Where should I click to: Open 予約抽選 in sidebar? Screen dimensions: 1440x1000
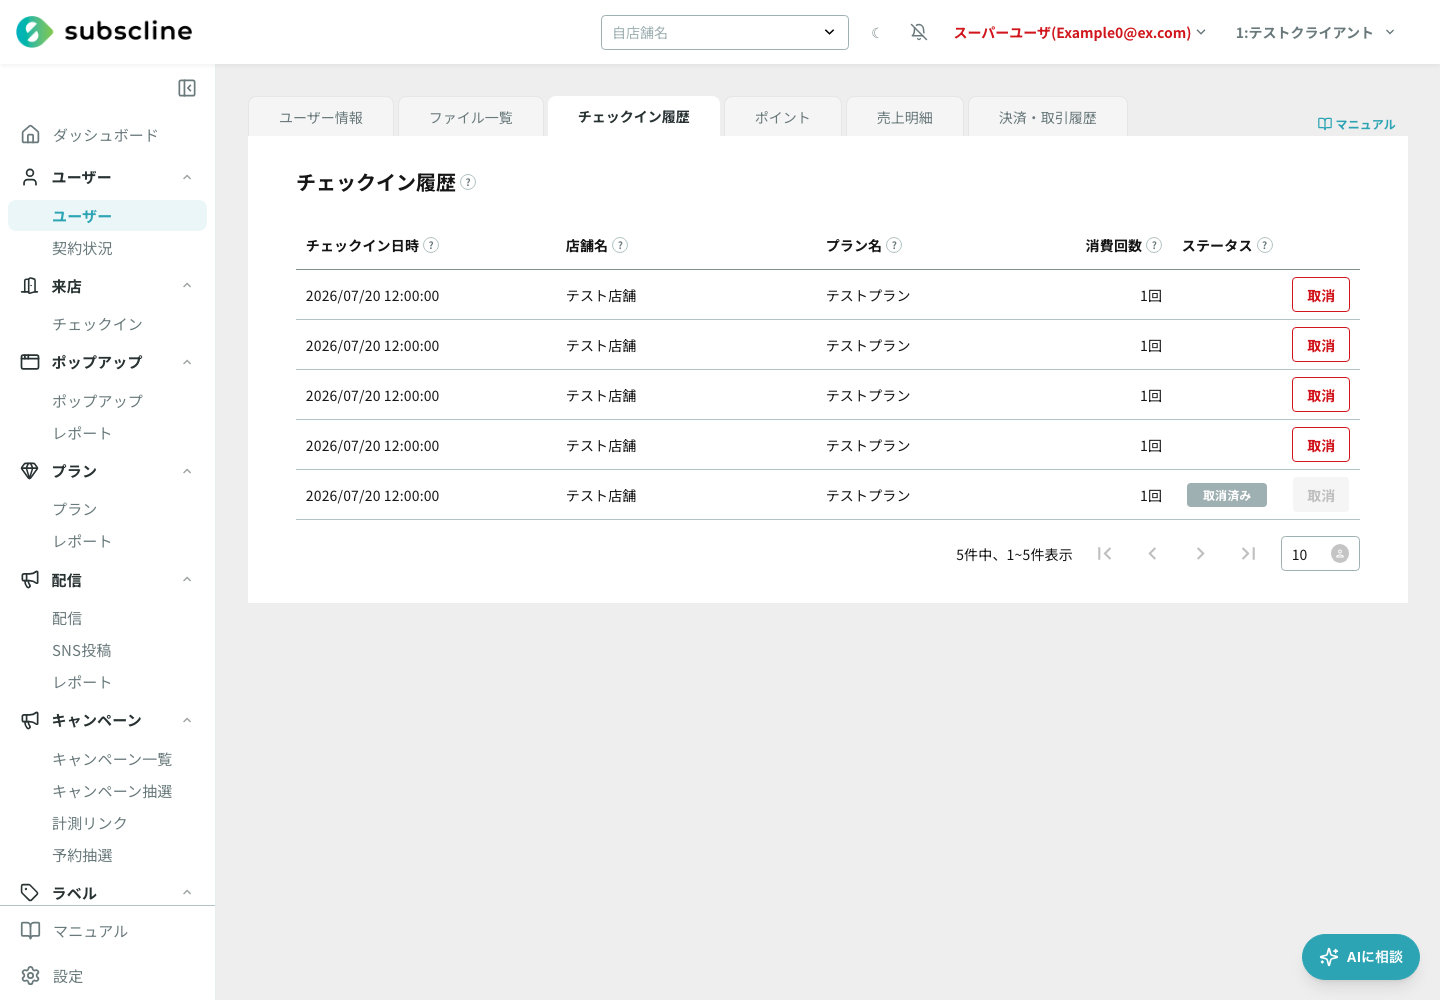[82, 855]
